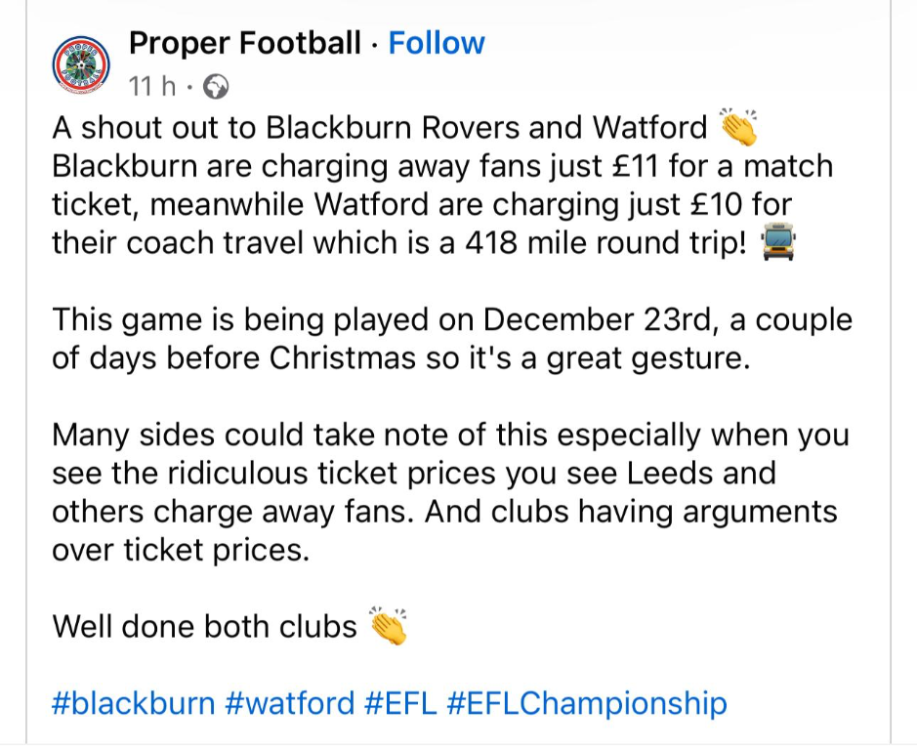
Task: Open the Proper Football page name
Action: coord(245,43)
